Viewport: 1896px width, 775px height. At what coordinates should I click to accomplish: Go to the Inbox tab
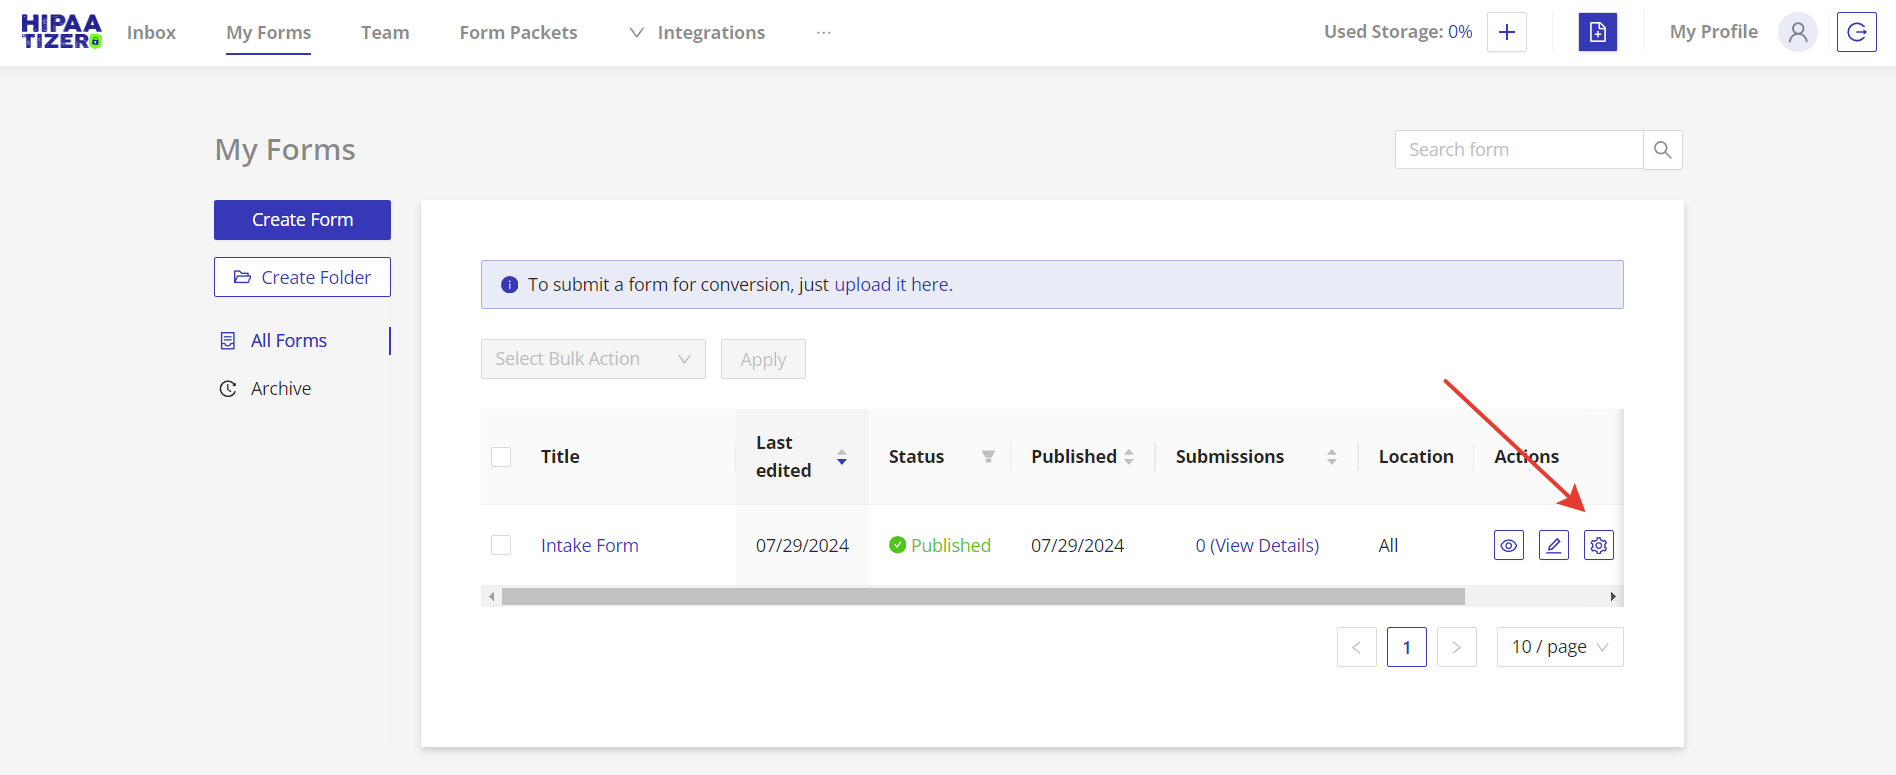click(x=151, y=33)
